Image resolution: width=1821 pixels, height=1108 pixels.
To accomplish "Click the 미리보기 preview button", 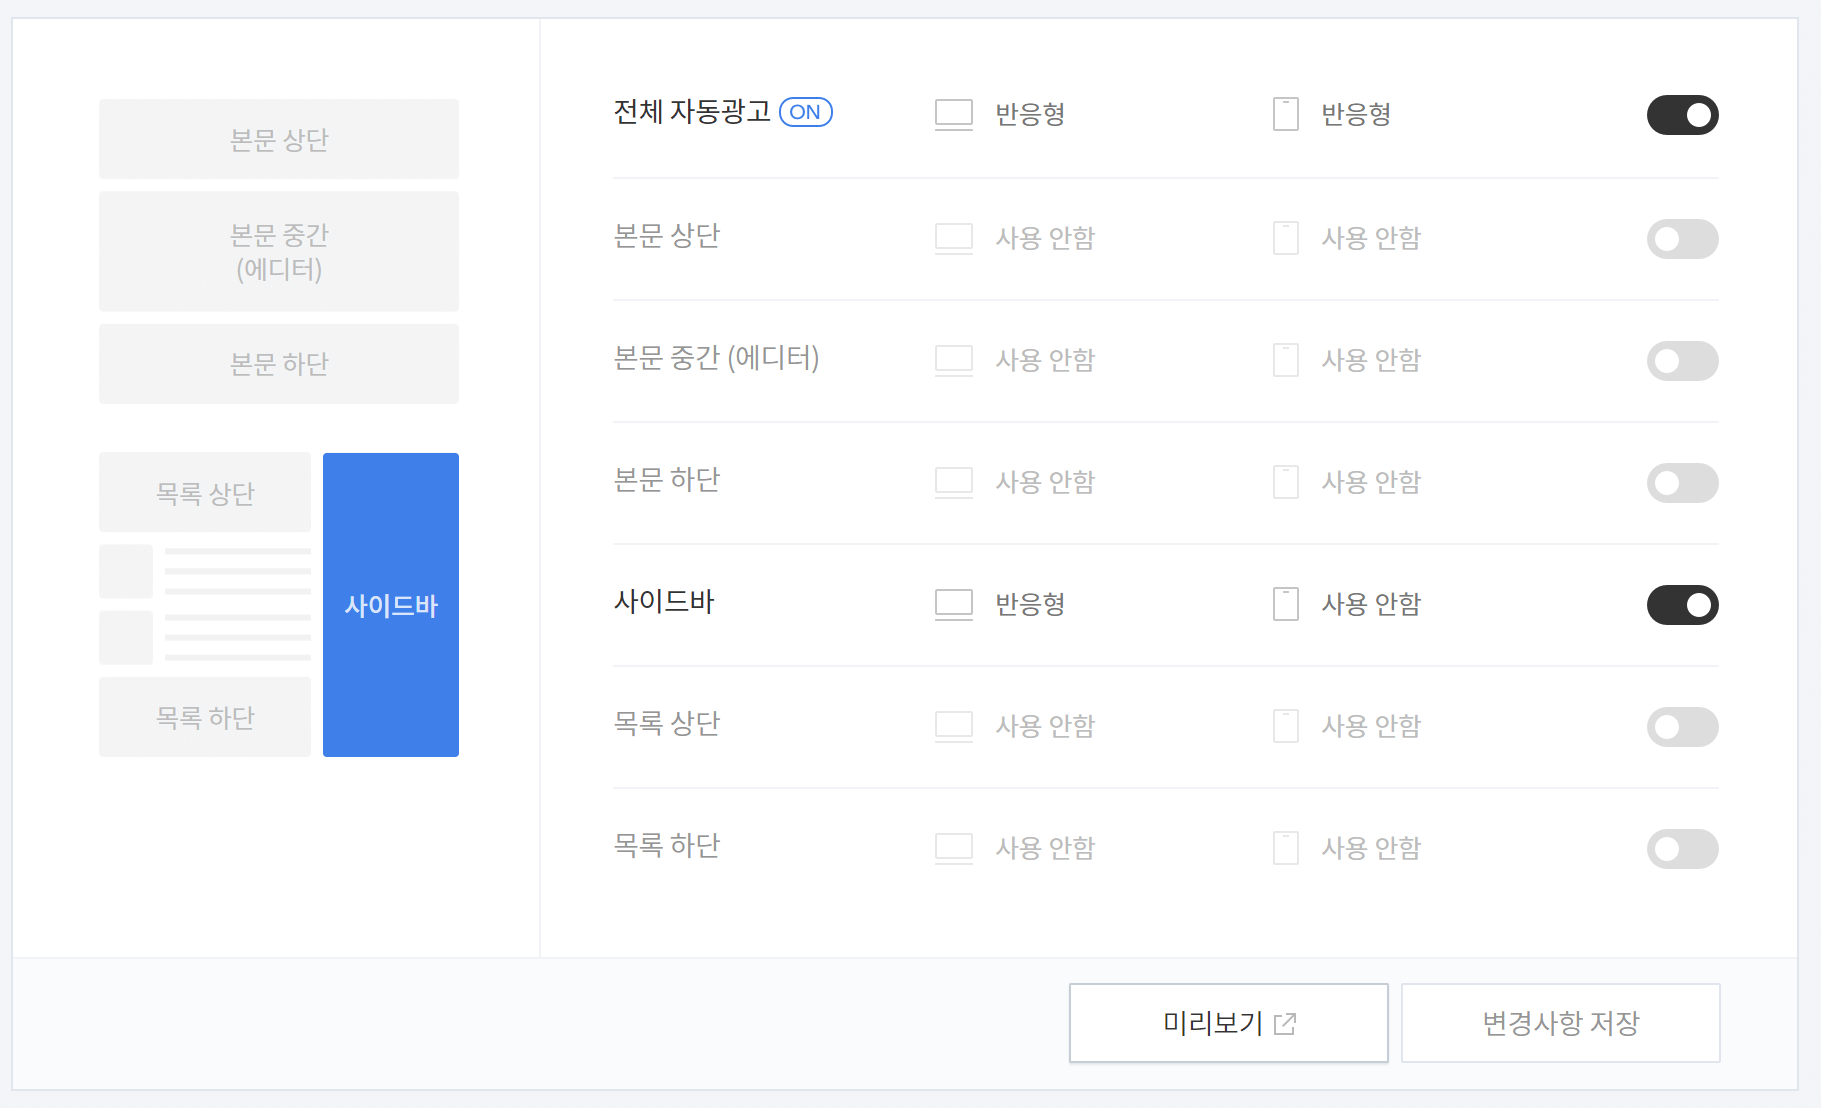I will tap(1228, 1023).
